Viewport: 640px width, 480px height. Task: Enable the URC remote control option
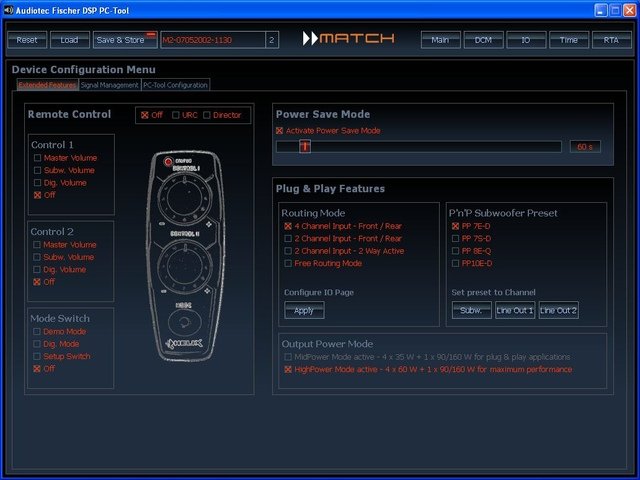coord(177,115)
